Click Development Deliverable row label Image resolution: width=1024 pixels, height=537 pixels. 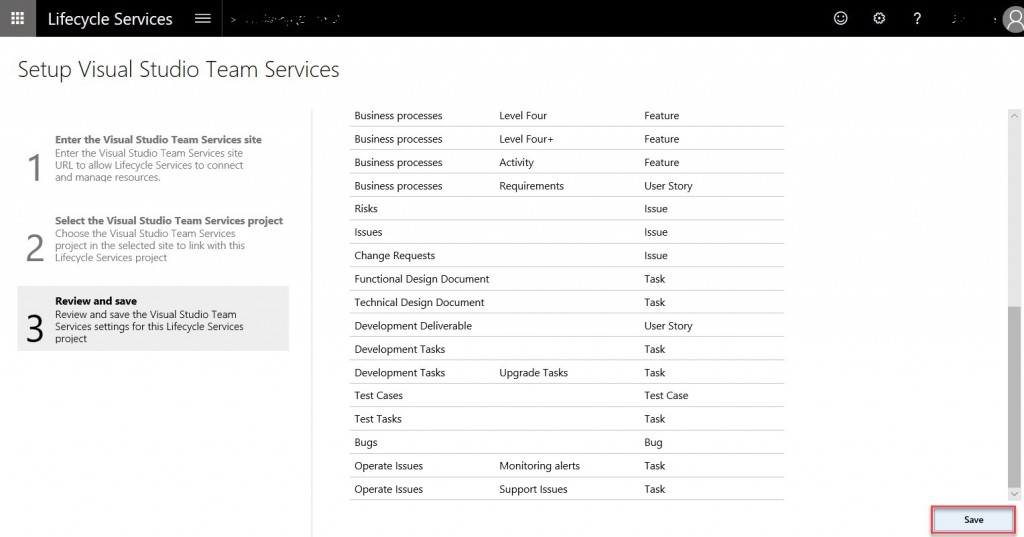[x=413, y=326]
